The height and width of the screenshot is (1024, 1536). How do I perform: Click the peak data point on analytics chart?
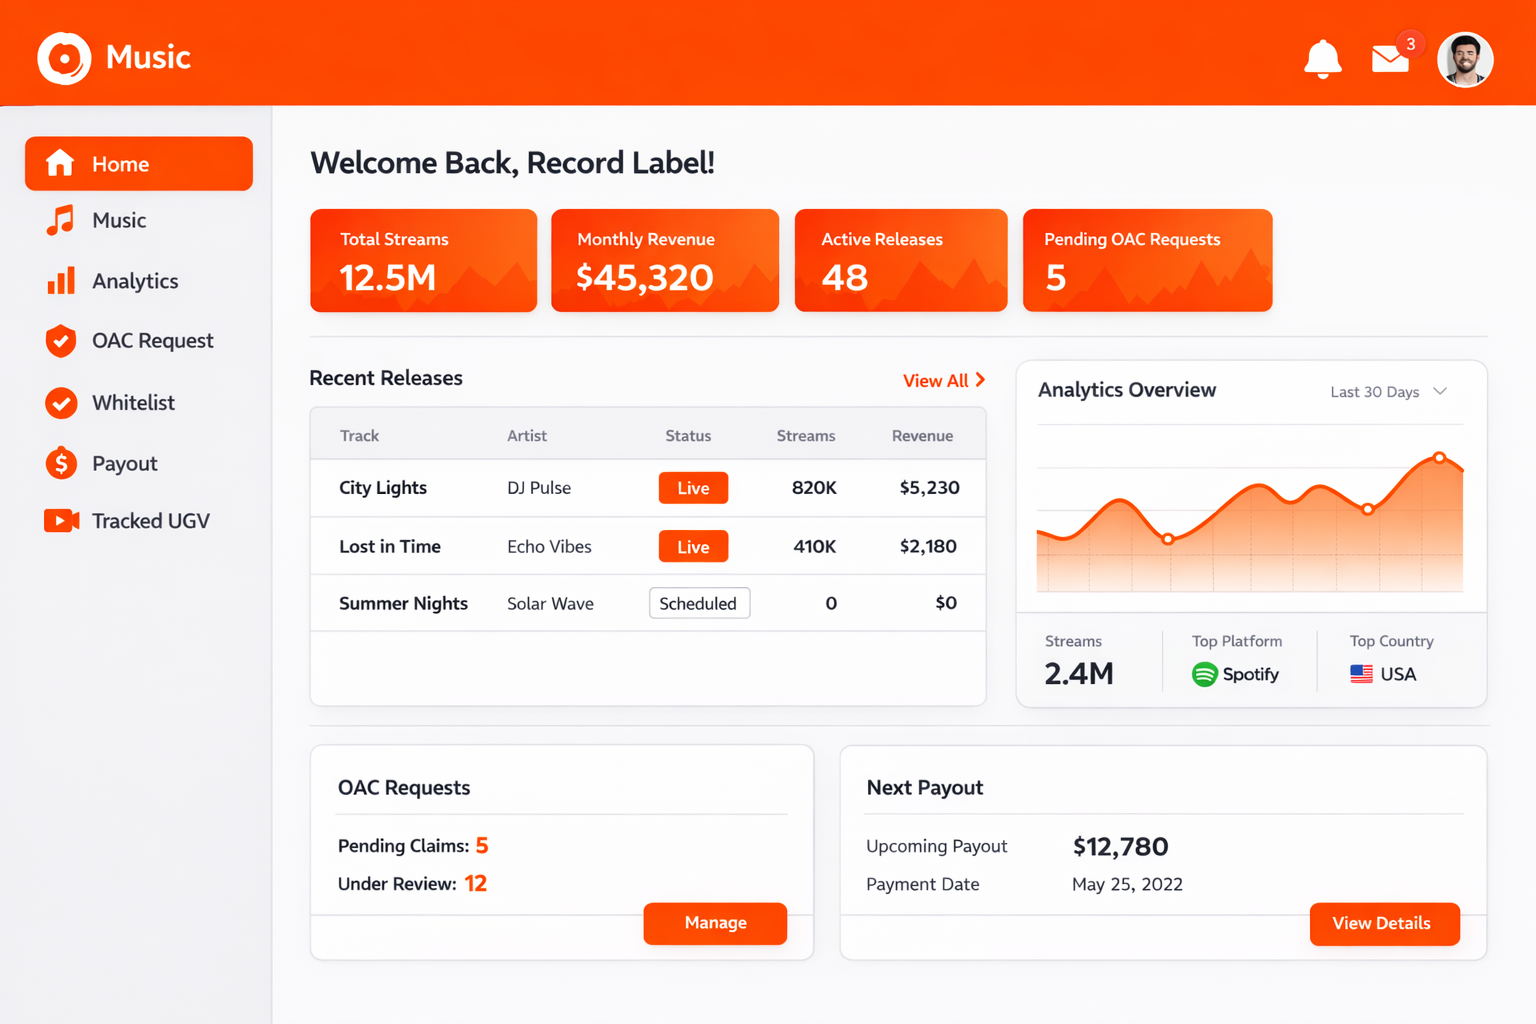point(1439,457)
